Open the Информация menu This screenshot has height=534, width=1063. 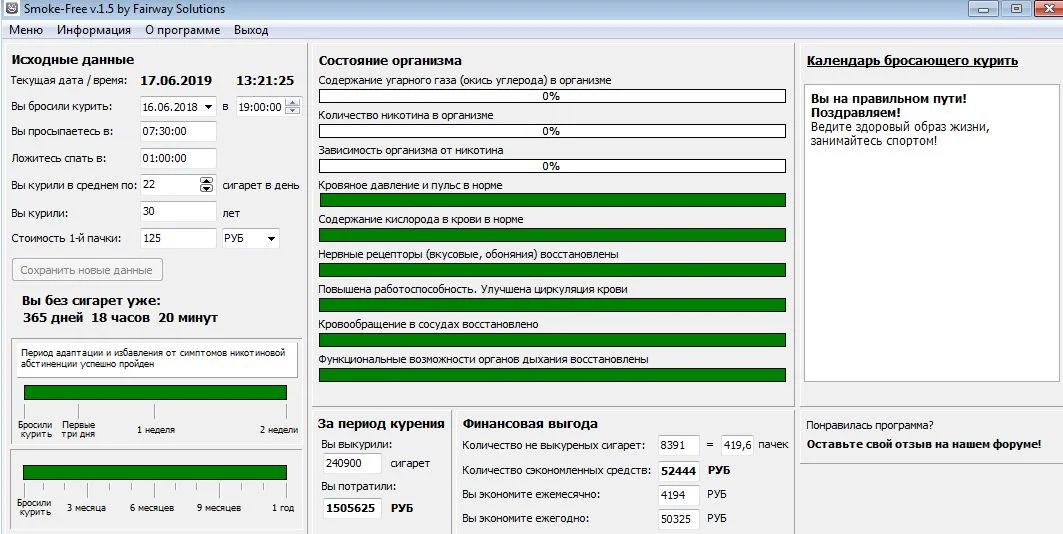click(94, 30)
